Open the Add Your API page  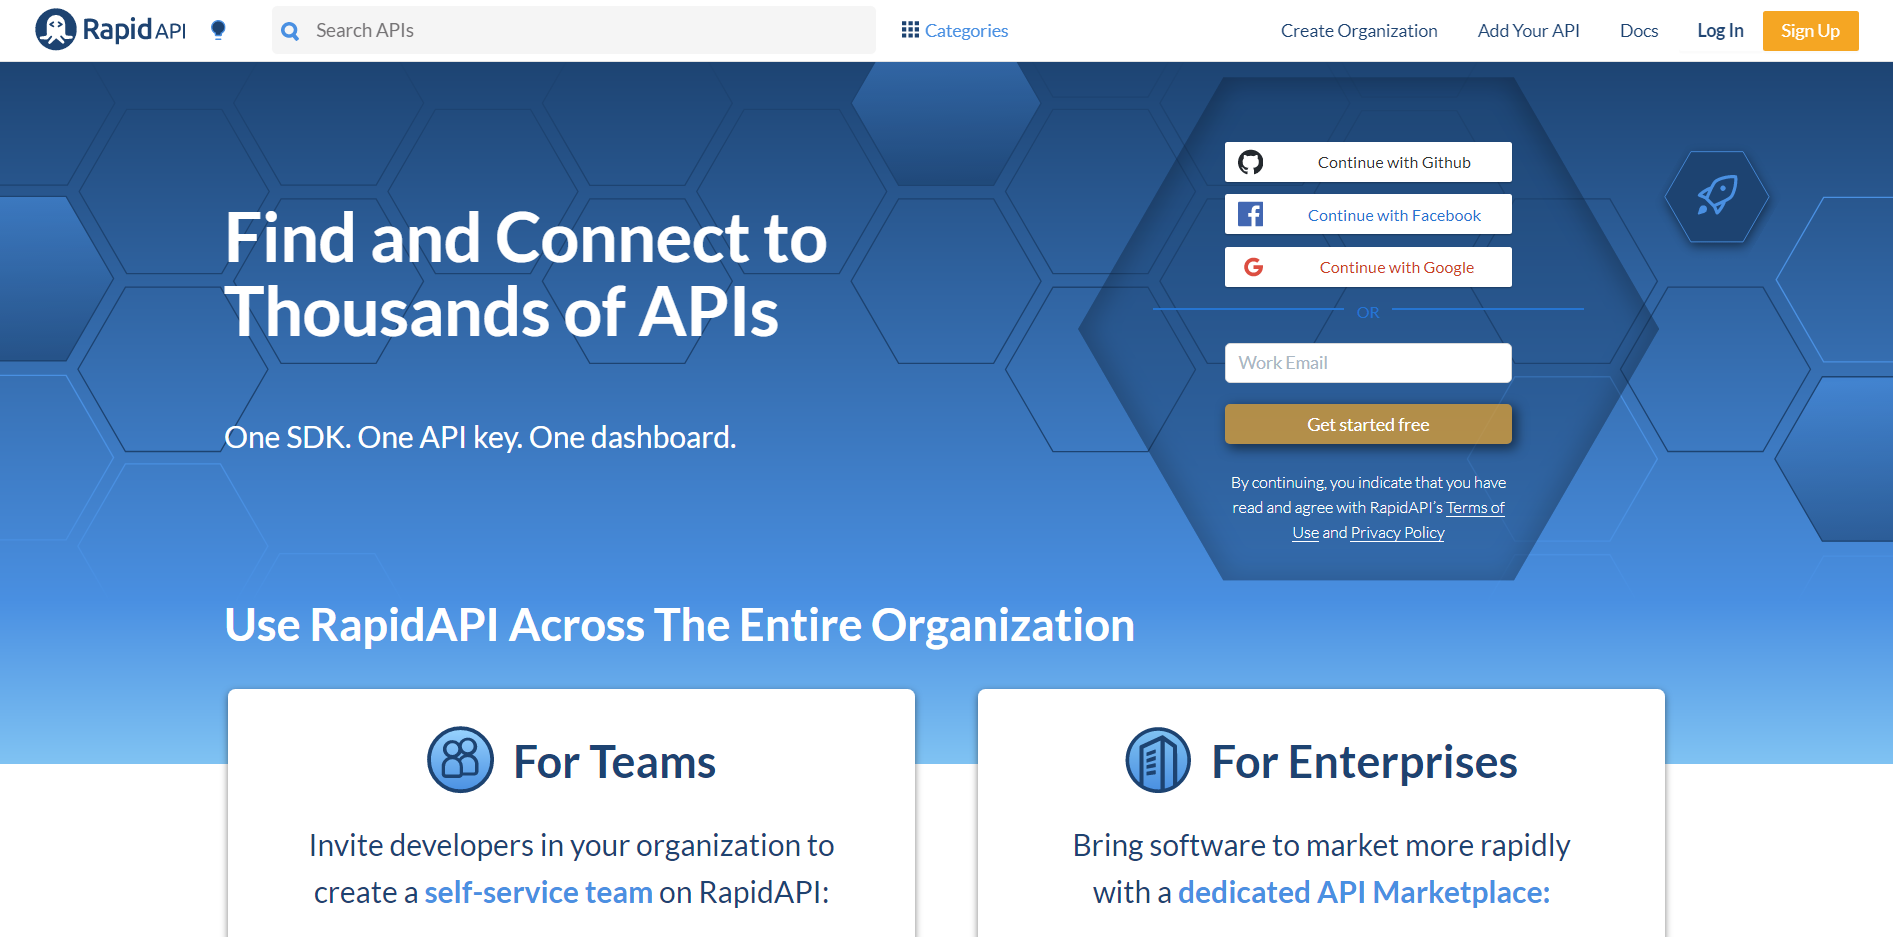click(1529, 31)
